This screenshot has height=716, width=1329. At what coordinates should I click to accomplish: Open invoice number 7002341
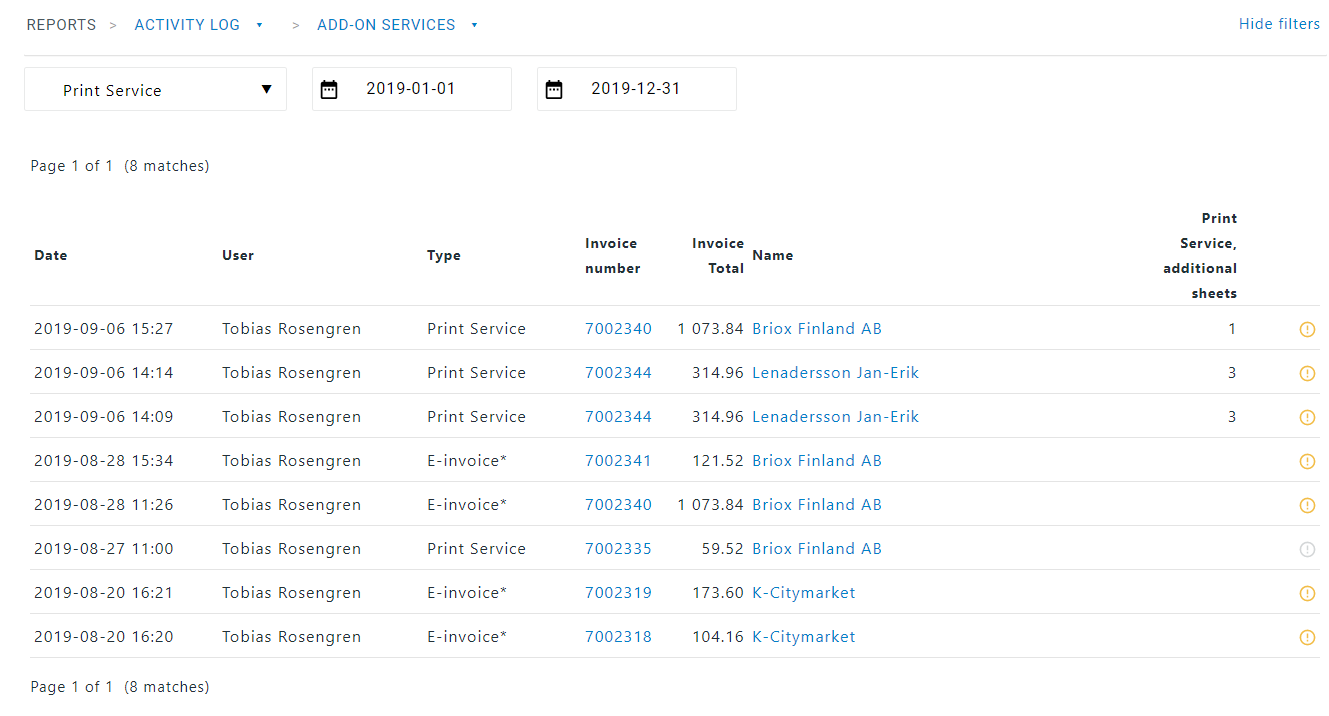(x=618, y=461)
